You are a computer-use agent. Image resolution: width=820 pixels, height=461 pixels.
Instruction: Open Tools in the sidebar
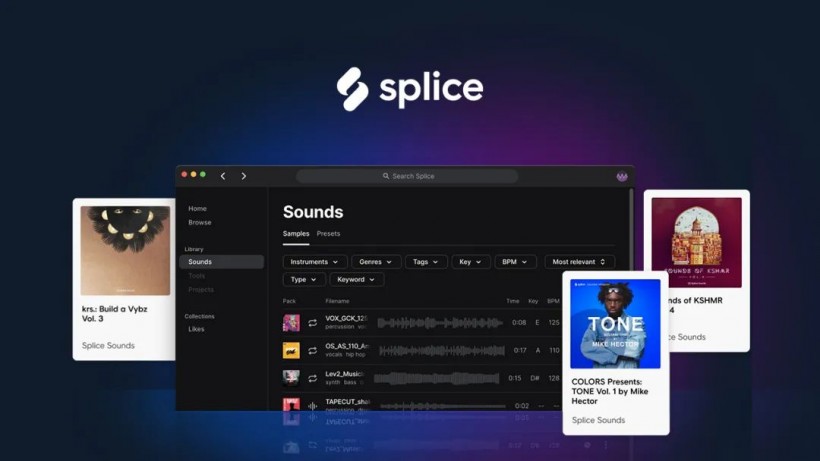pos(197,275)
